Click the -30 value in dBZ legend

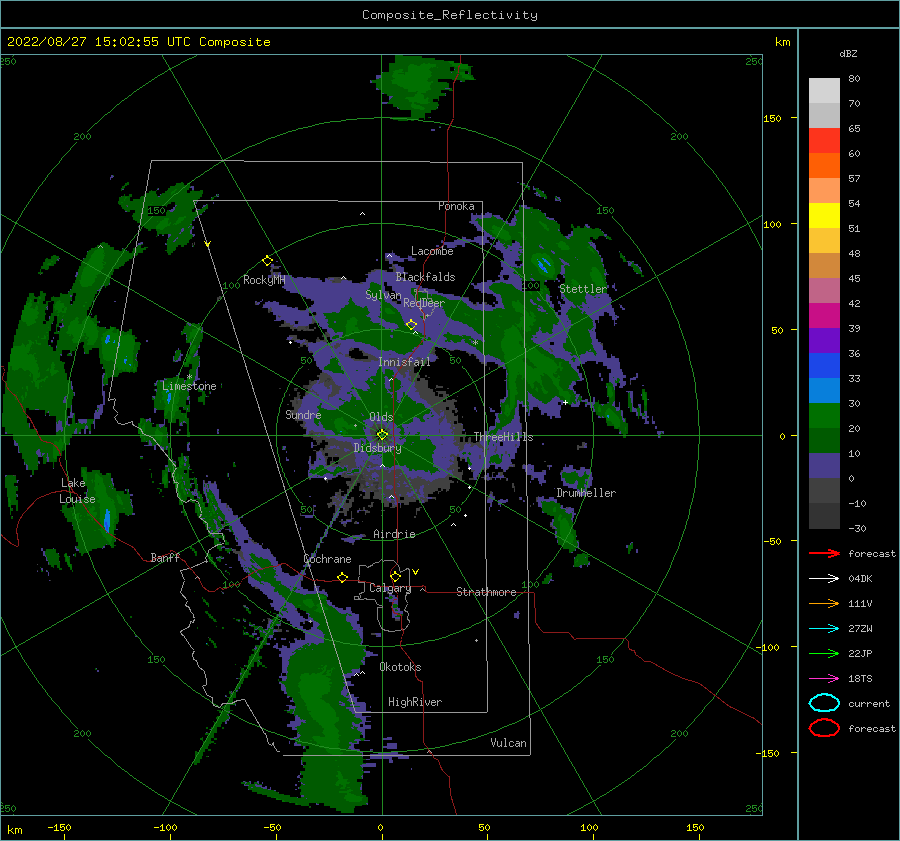pyautogui.click(x=857, y=528)
